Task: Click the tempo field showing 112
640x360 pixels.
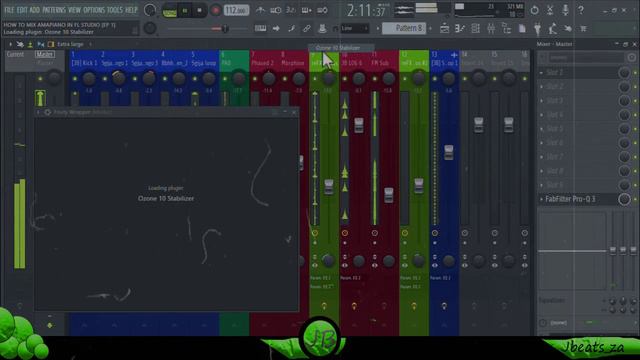Action: tap(236, 11)
